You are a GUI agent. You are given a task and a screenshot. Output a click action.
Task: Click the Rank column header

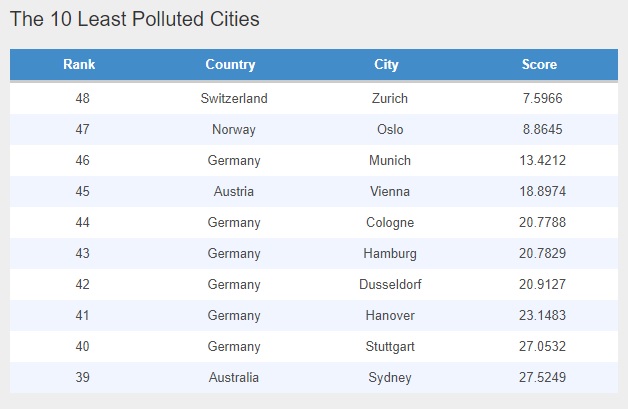[79, 65]
